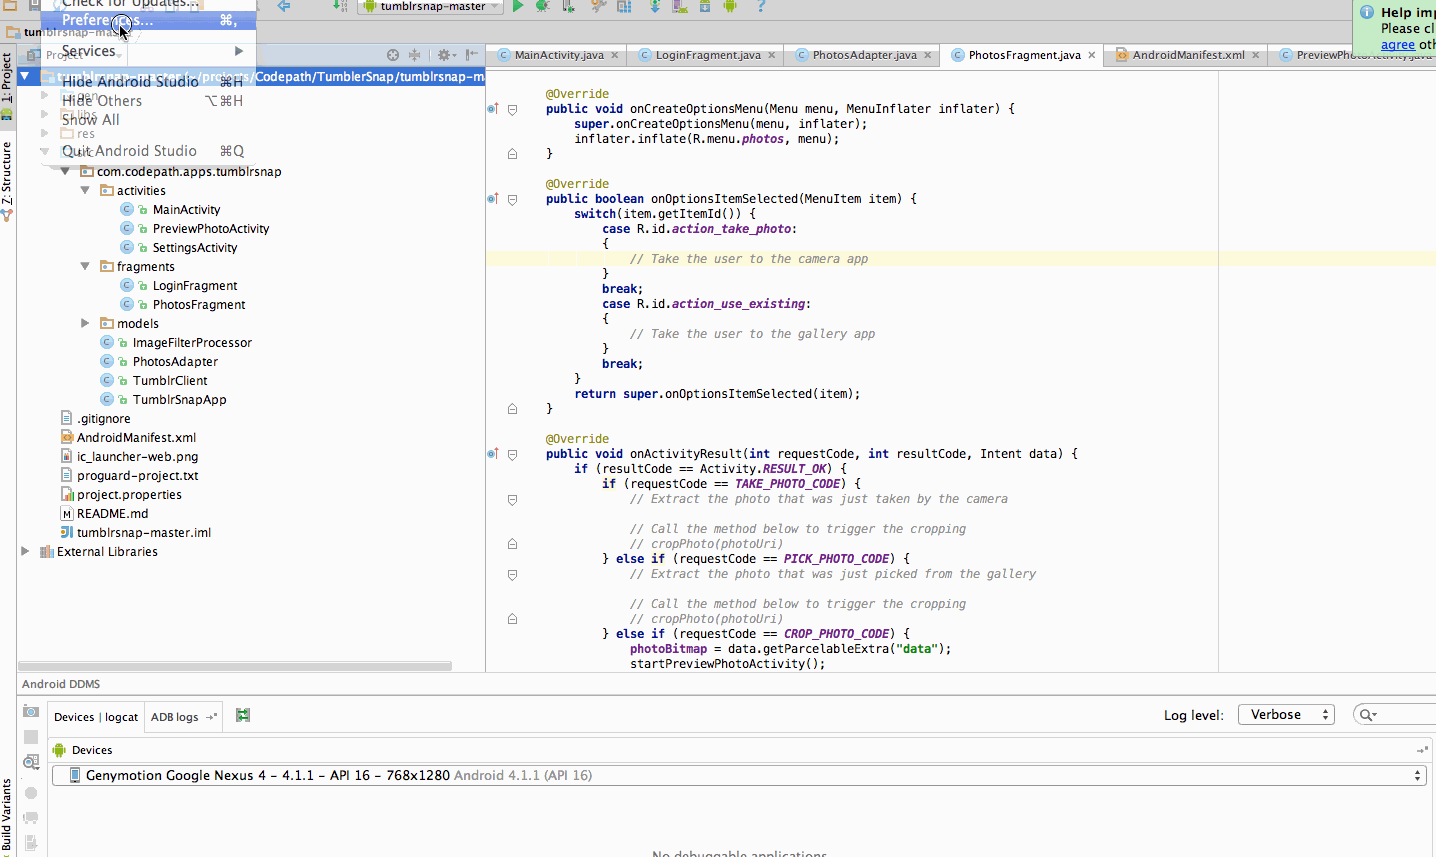Select proguard-project.txt in tree
This screenshot has width=1436, height=857.
pyautogui.click(x=137, y=475)
